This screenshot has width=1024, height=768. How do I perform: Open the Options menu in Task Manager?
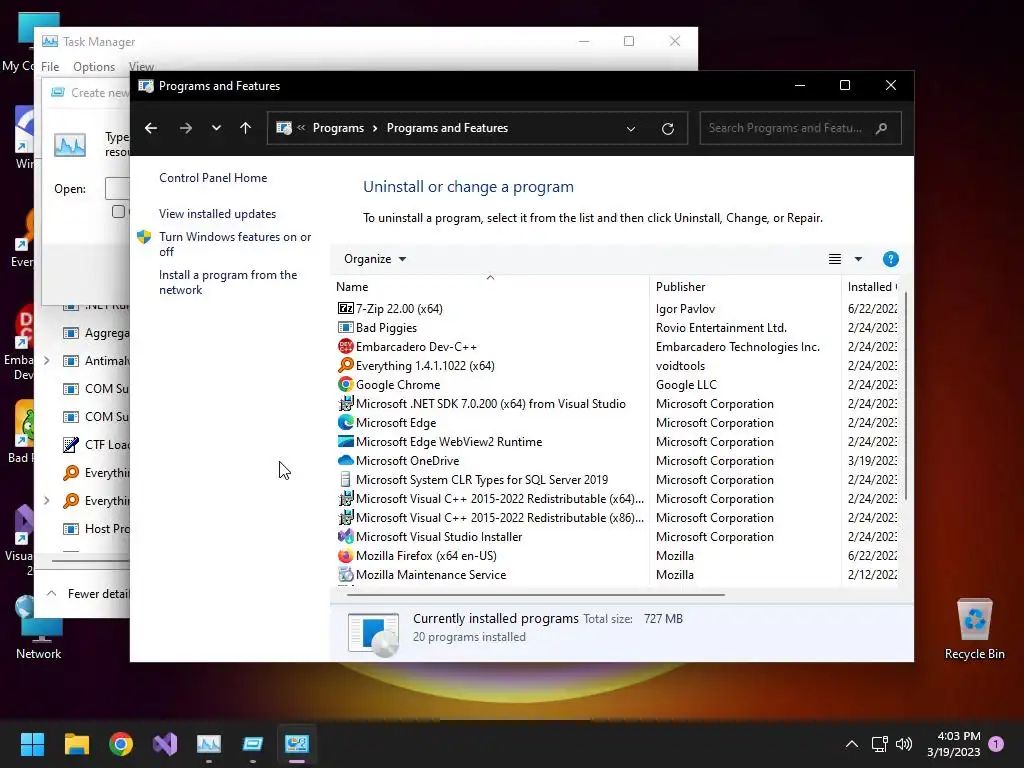click(93, 67)
